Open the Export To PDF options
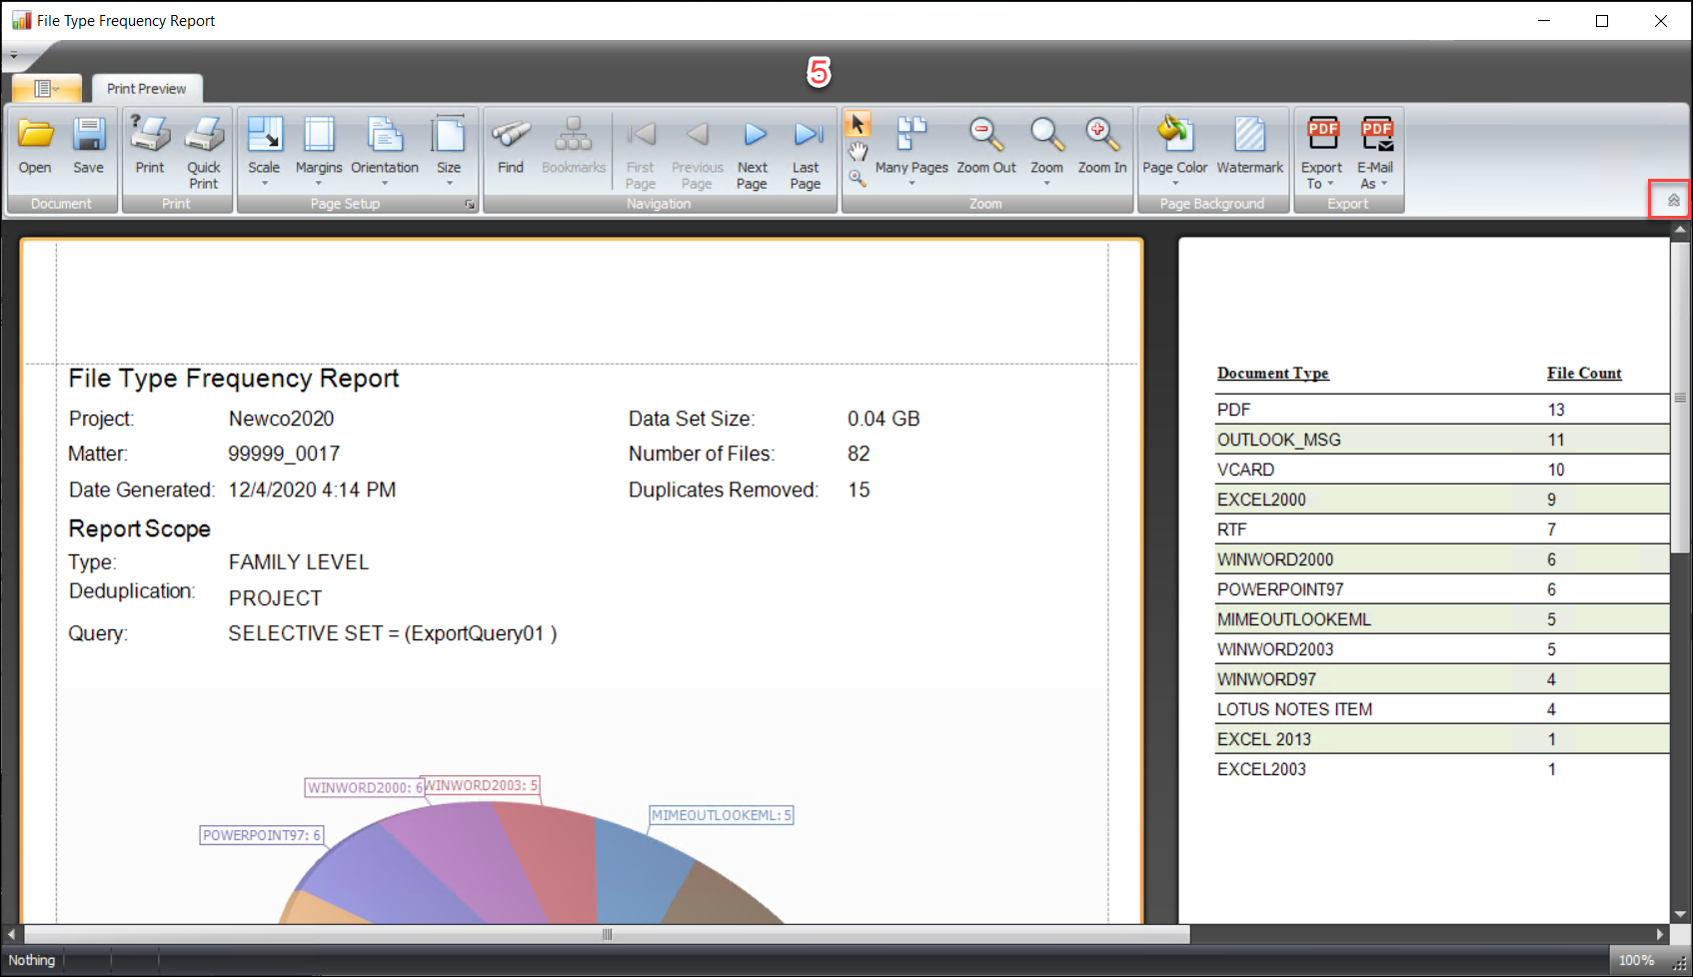 click(1322, 152)
